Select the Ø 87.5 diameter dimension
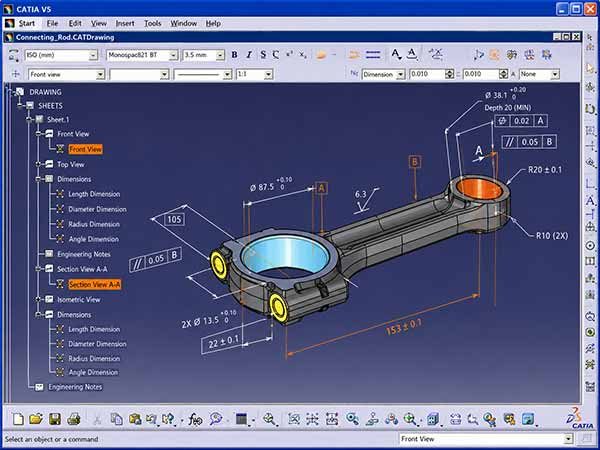Image resolution: width=600 pixels, height=450 pixels. click(x=271, y=184)
